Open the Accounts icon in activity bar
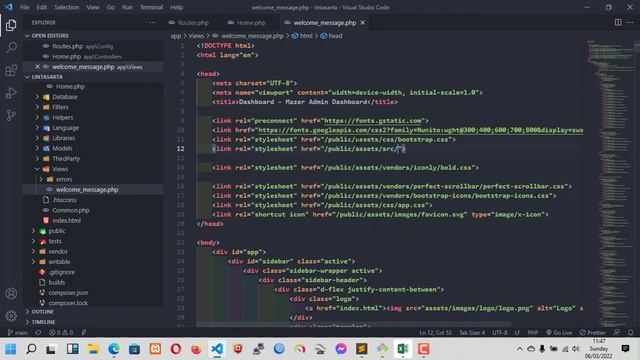 [11, 293]
